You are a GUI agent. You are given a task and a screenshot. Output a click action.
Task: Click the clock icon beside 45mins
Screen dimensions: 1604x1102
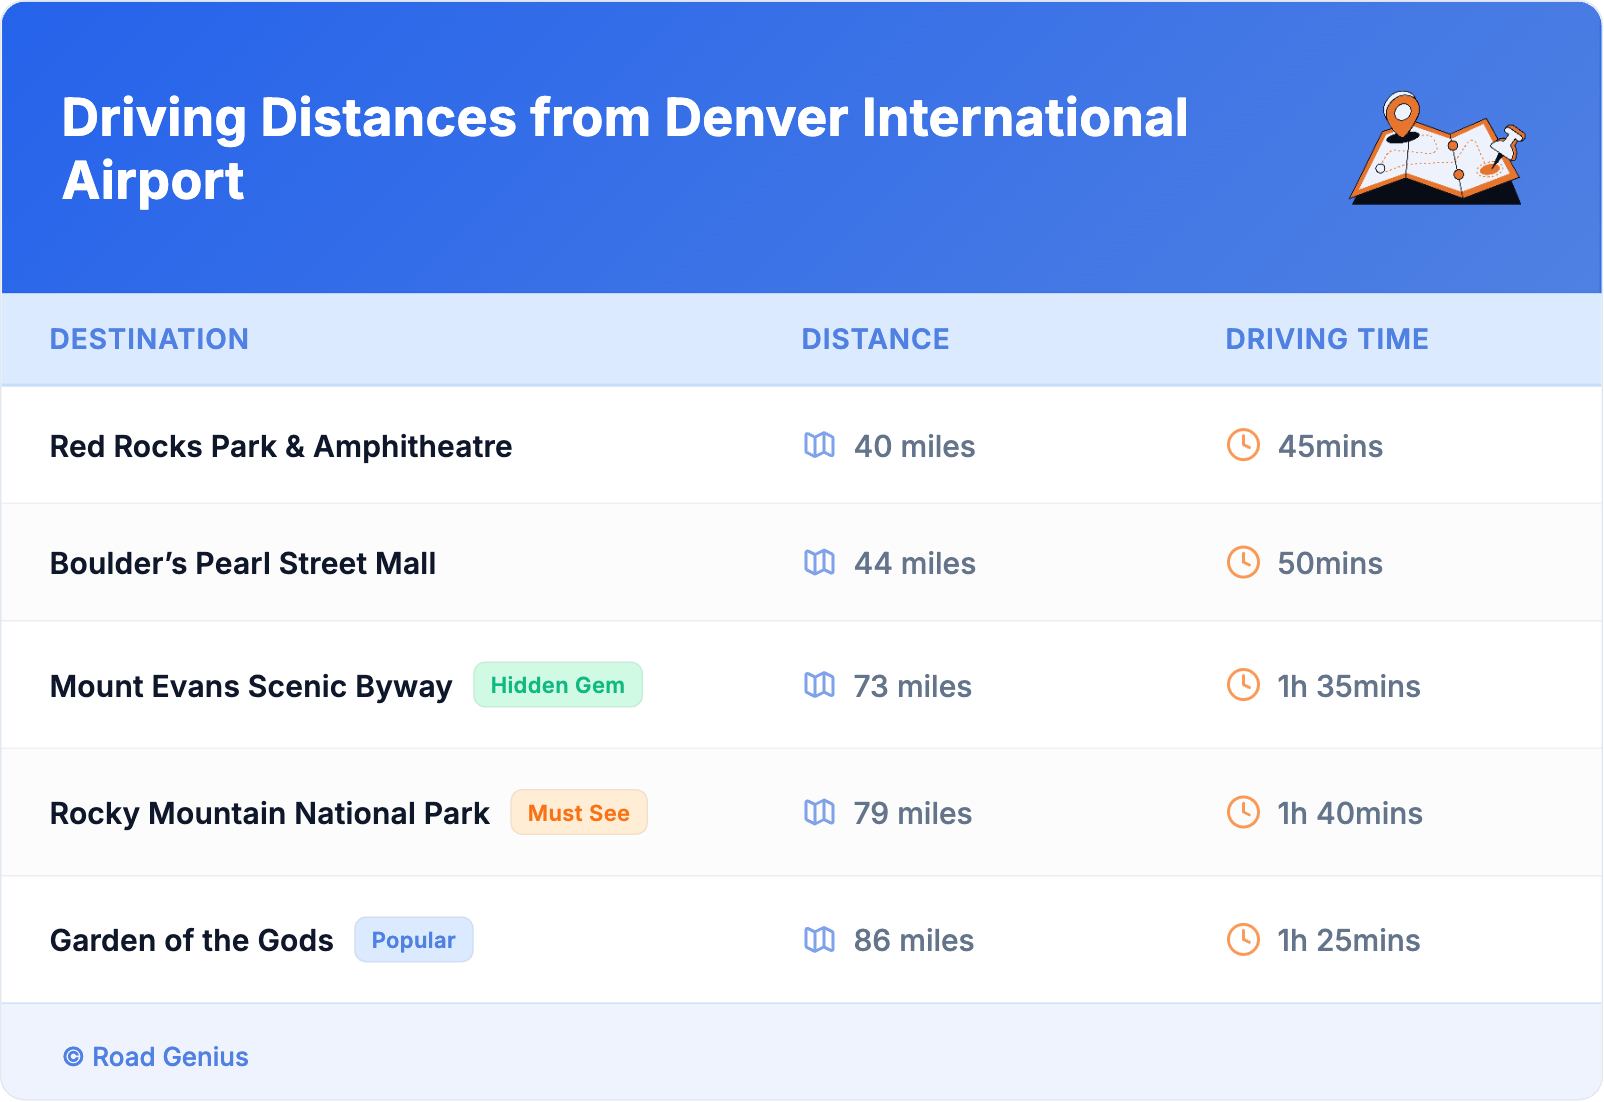1243,445
